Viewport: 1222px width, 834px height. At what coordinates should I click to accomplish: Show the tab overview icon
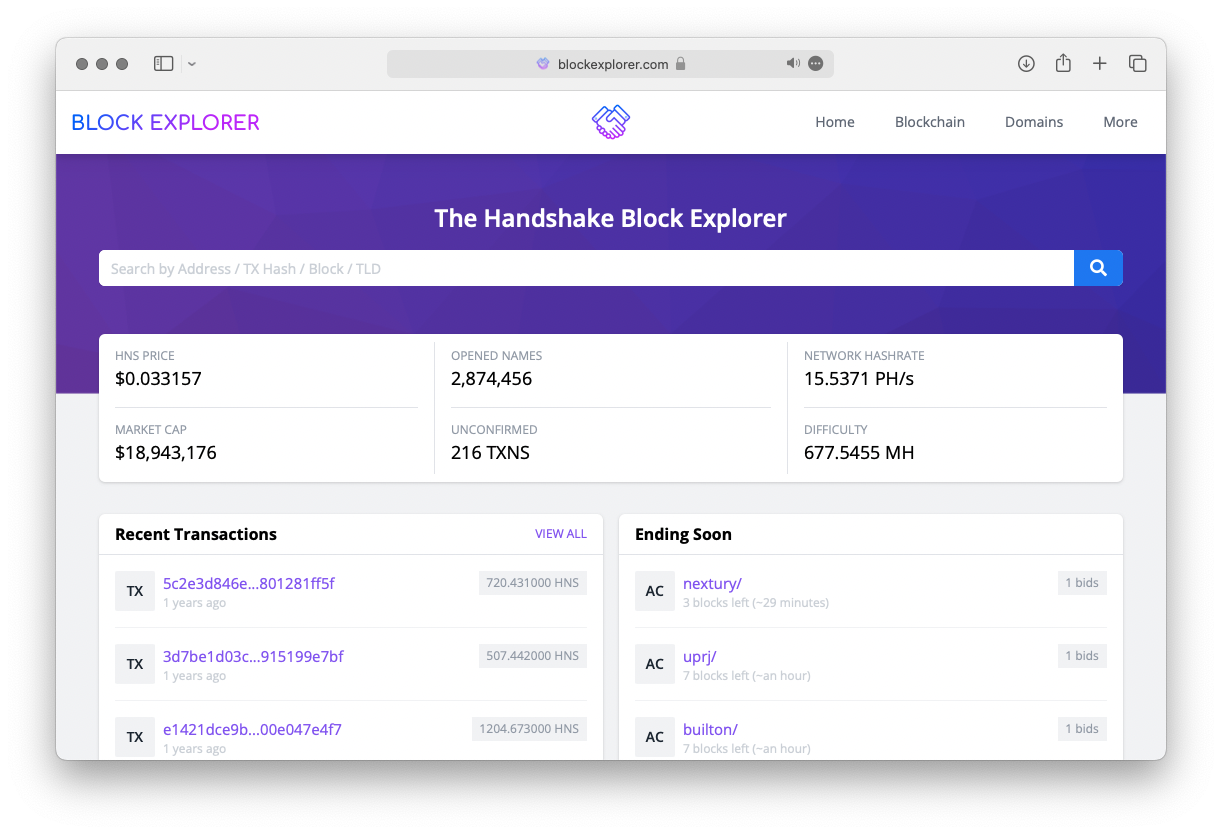tap(1138, 64)
